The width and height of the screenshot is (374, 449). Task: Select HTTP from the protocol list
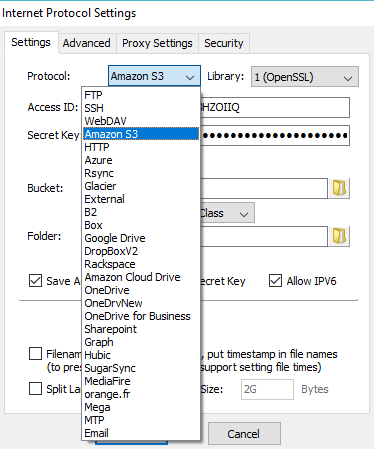click(141, 147)
